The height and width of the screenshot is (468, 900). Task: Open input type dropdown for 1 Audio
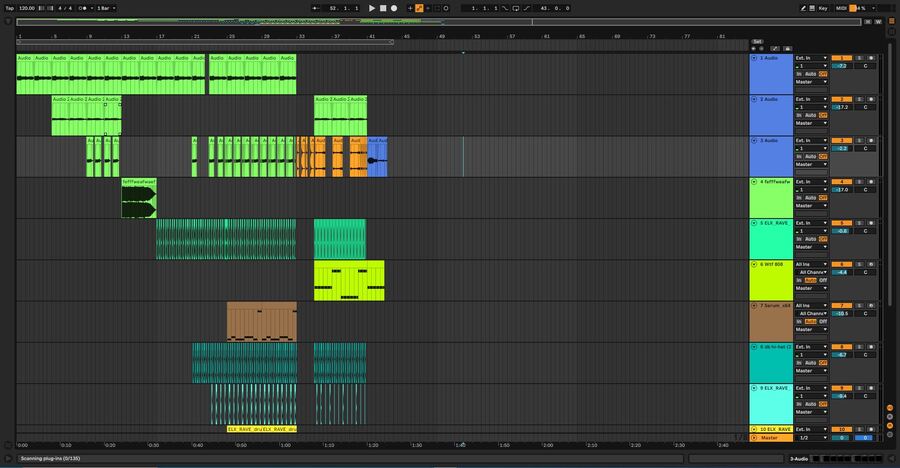point(811,58)
